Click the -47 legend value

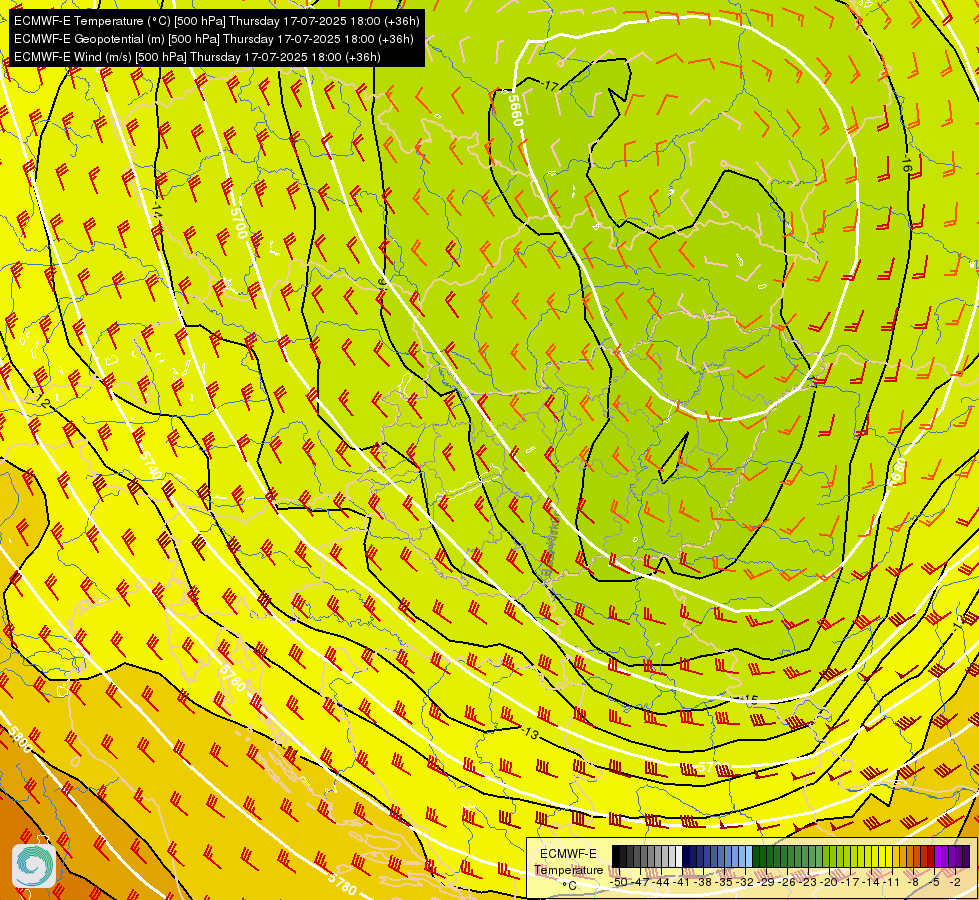point(640,882)
